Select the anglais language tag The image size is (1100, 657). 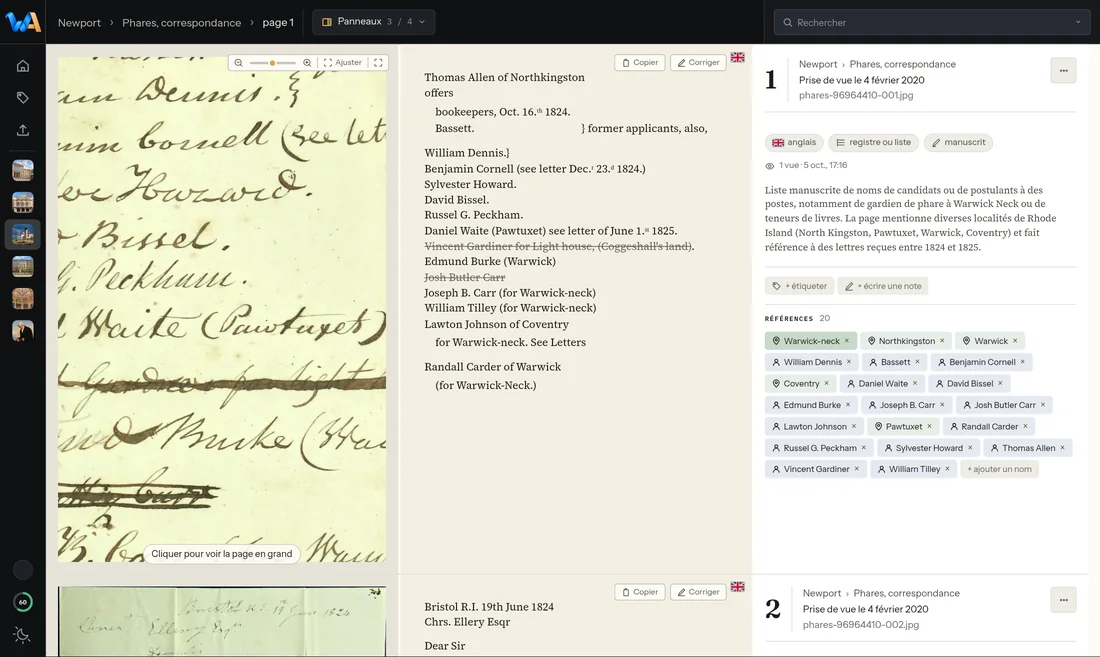click(794, 143)
